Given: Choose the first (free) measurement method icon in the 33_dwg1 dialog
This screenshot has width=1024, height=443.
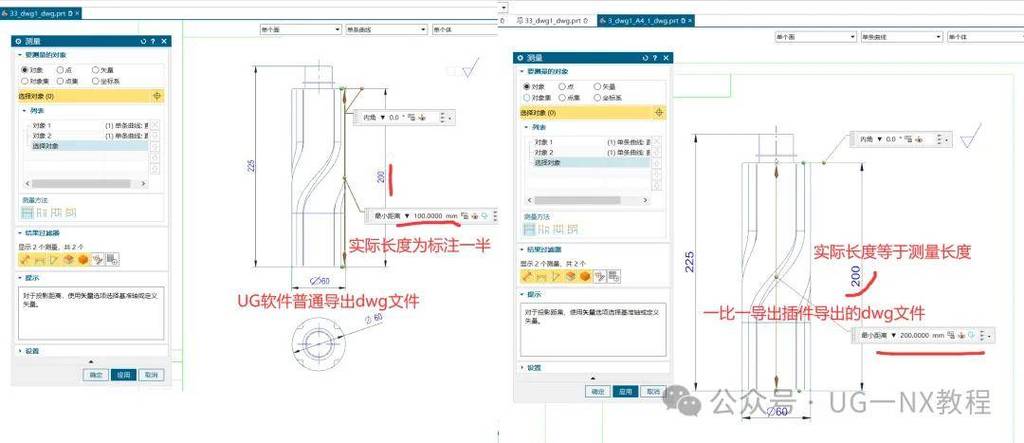Looking at the screenshot, I should coord(27,212).
